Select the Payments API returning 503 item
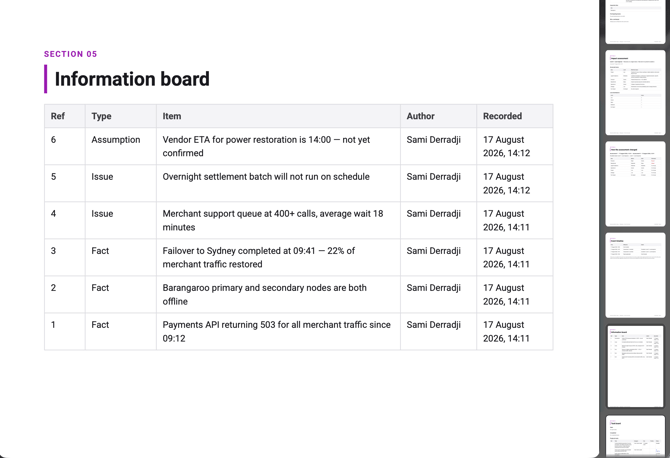The width and height of the screenshot is (670, 458). pos(276,332)
